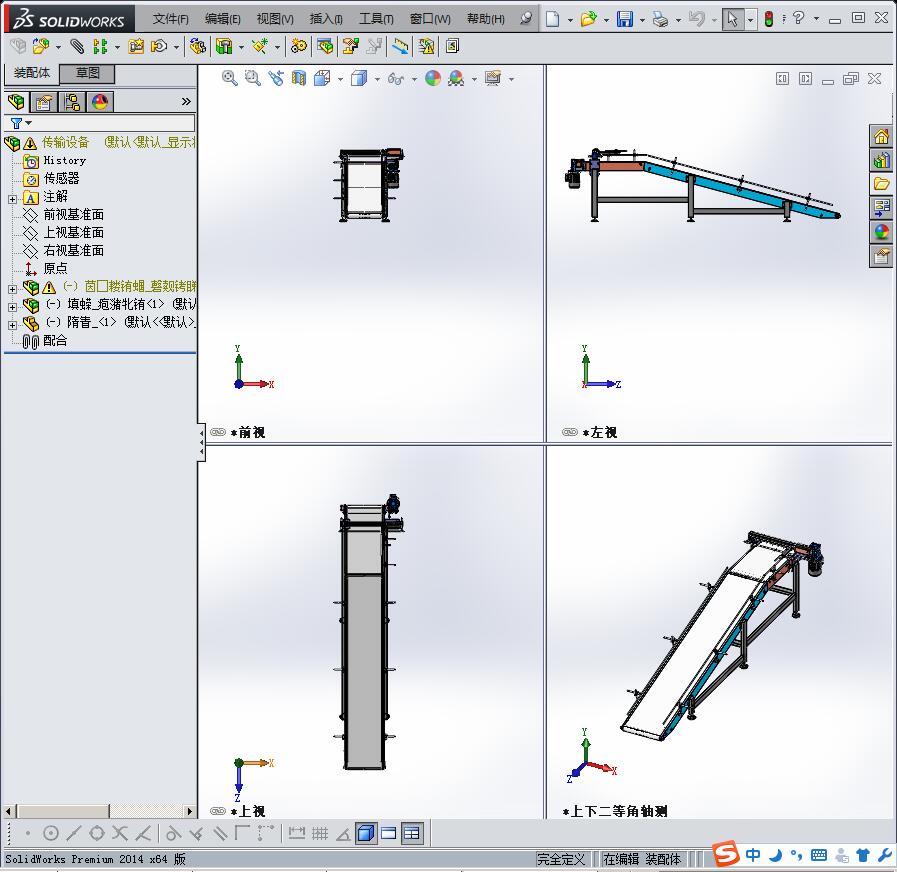Switch to the 装配体 tab
Screen dimensions: 897x872
pyautogui.click(x=32, y=73)
